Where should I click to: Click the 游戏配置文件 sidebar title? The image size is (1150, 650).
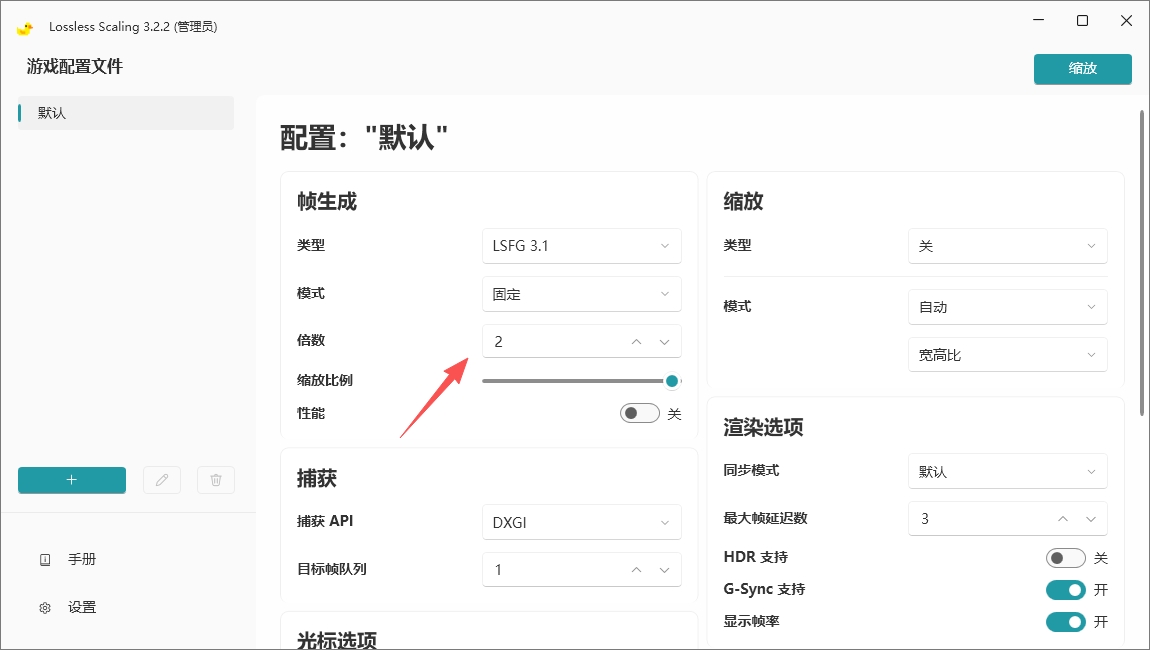coord(75,67)
